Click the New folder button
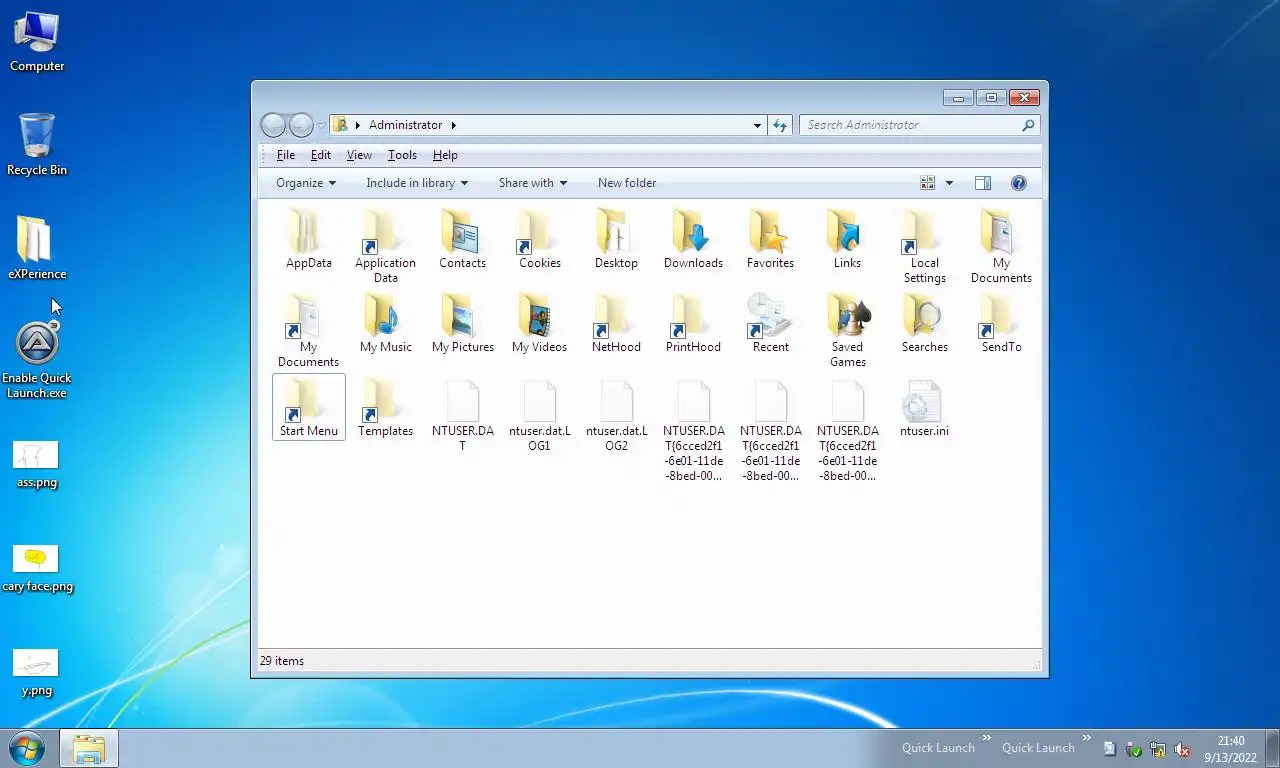Screen dimensions: 1280x768 click(x=627, y=183)
